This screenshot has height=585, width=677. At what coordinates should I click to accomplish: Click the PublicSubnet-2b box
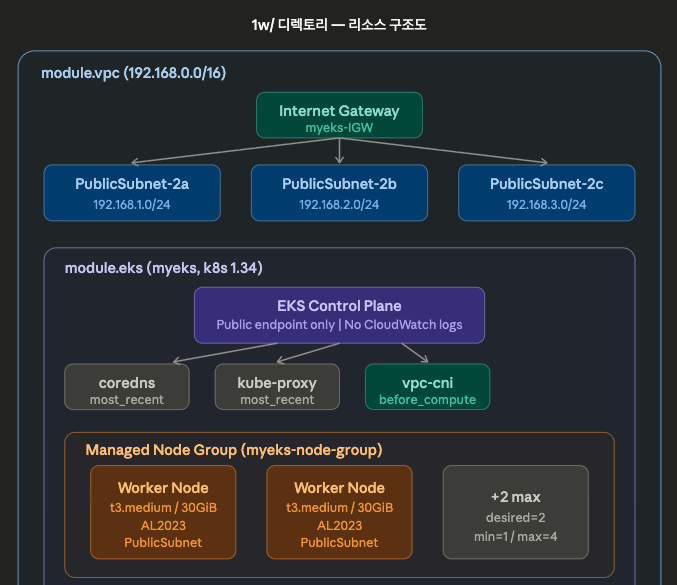(339, 193)
